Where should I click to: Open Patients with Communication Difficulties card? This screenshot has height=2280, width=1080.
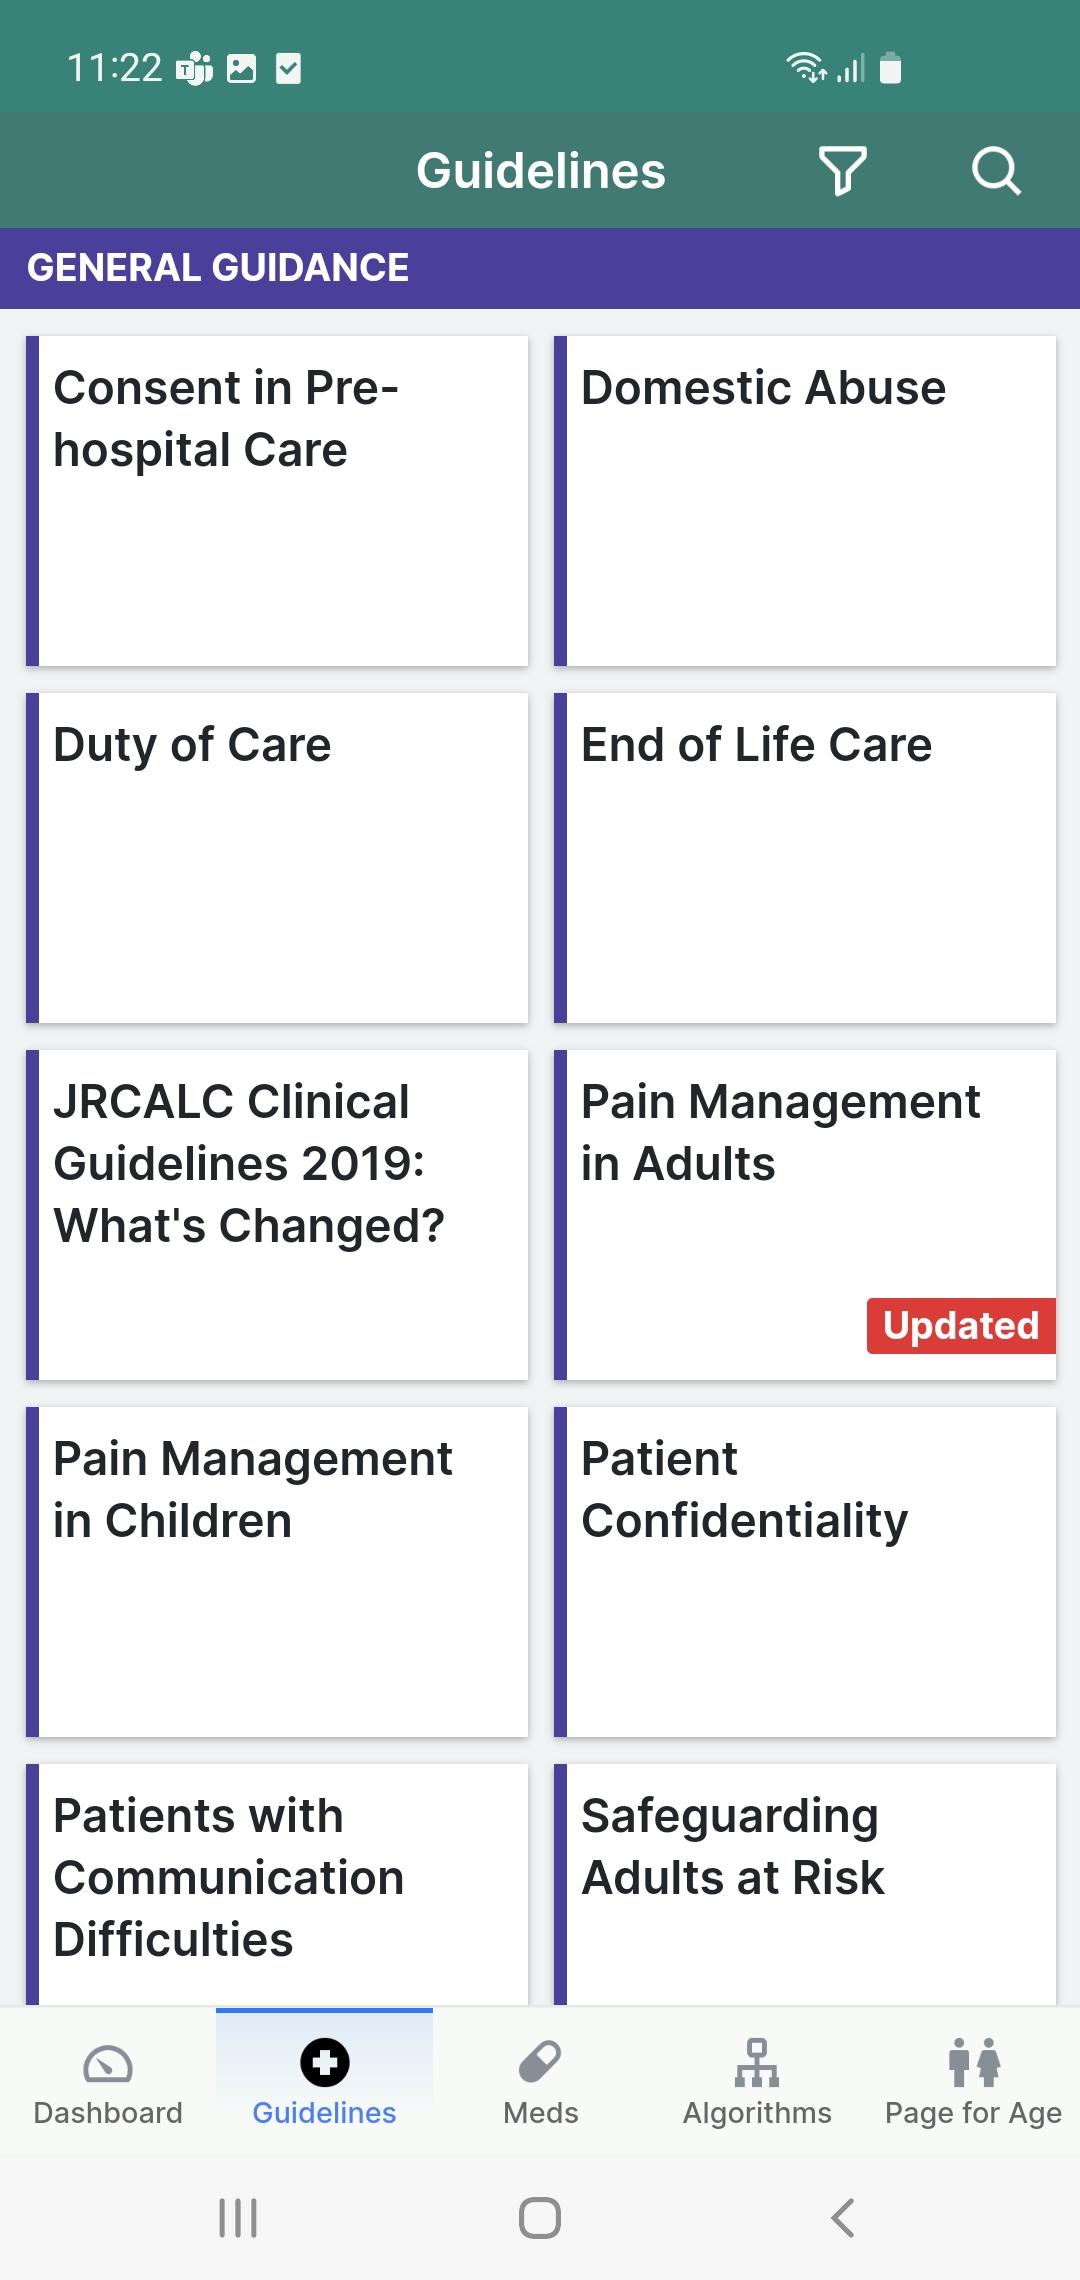click(x=277, y=1885)
